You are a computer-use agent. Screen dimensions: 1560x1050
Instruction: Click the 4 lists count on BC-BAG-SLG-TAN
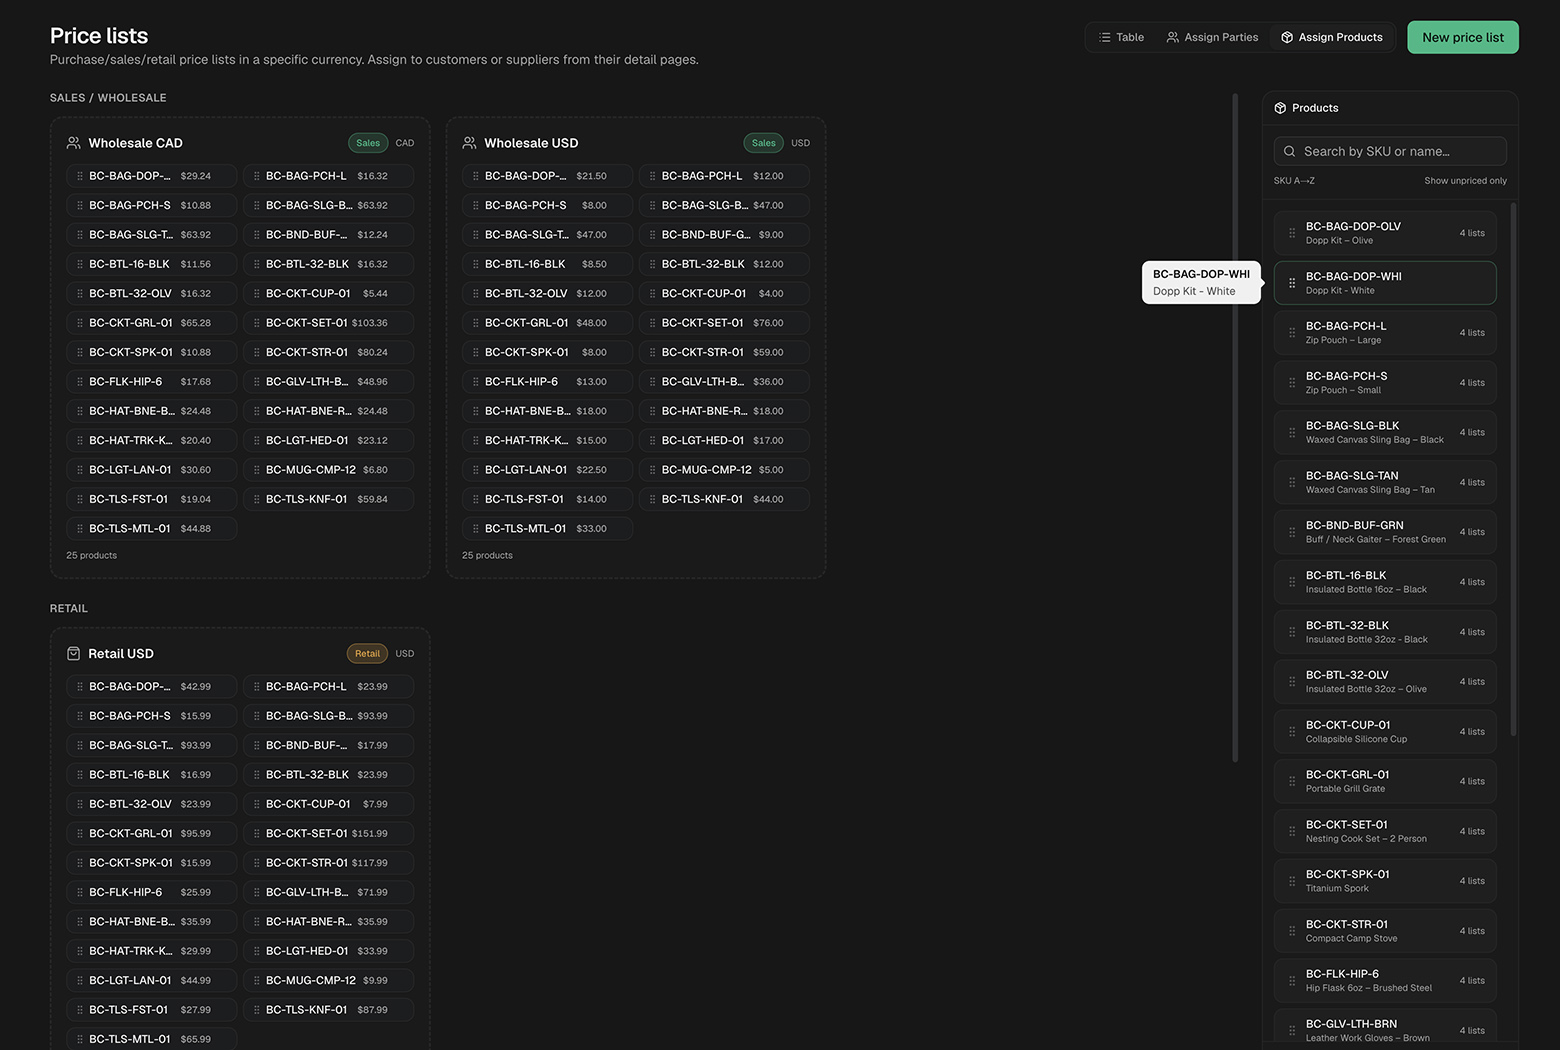point(1471,482)
